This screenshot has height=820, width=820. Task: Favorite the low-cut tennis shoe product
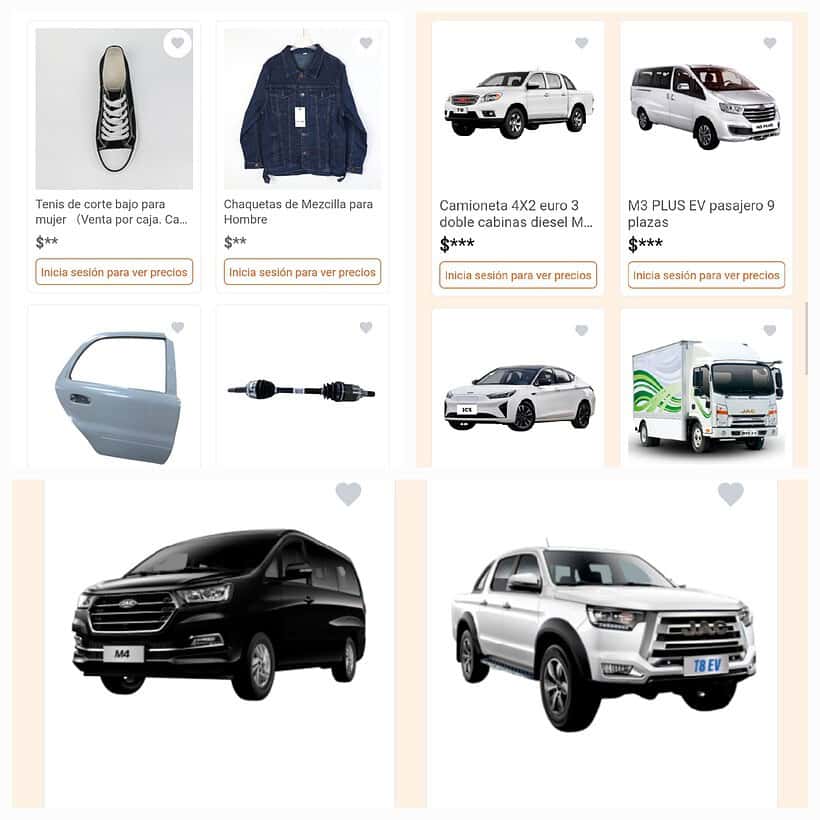177,43
